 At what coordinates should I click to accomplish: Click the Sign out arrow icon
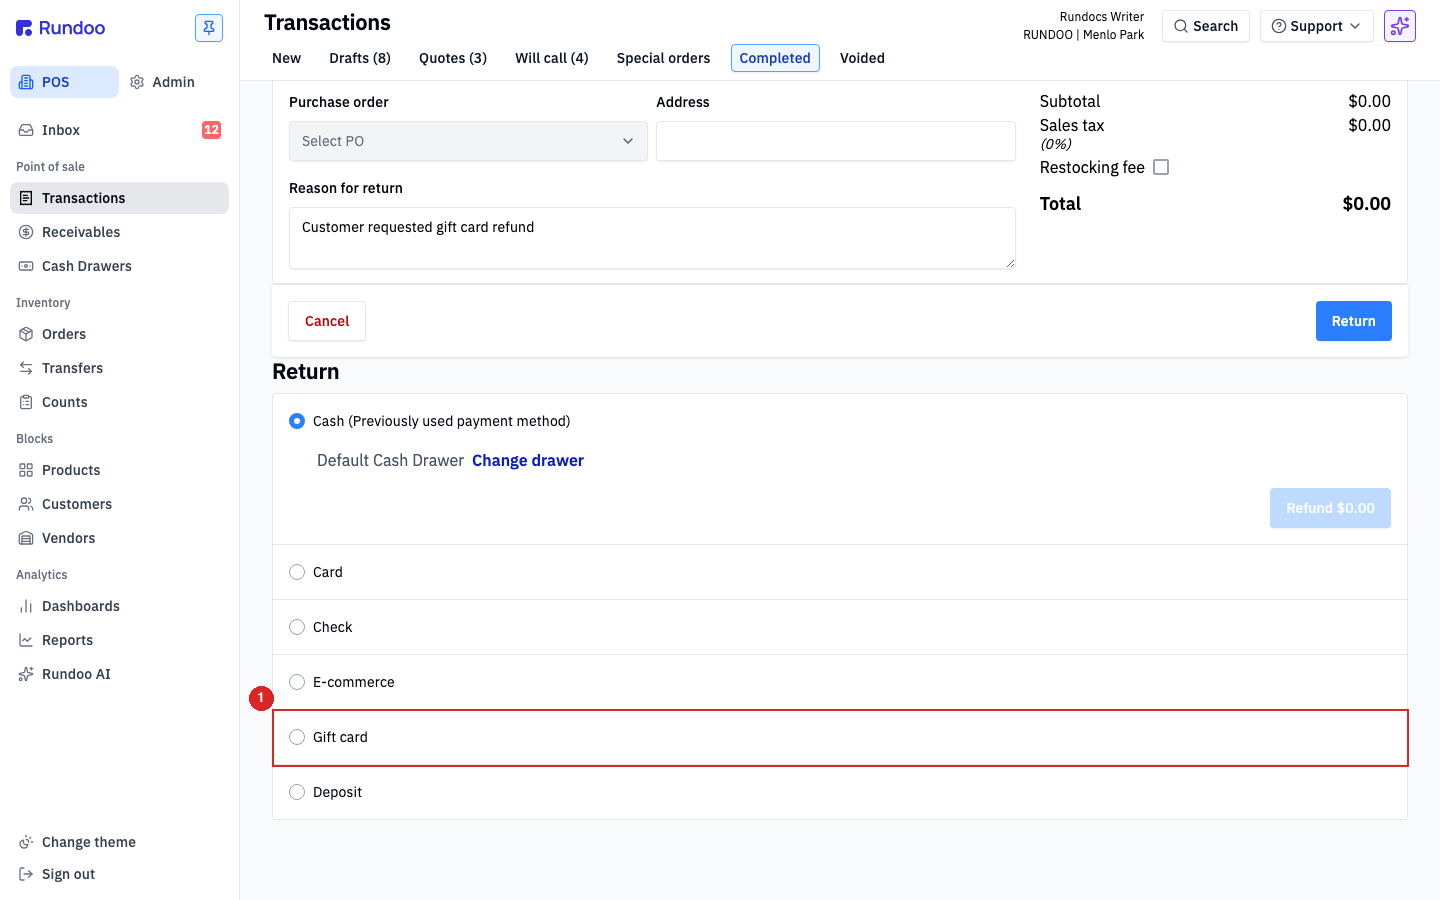[x=26, y=874]
